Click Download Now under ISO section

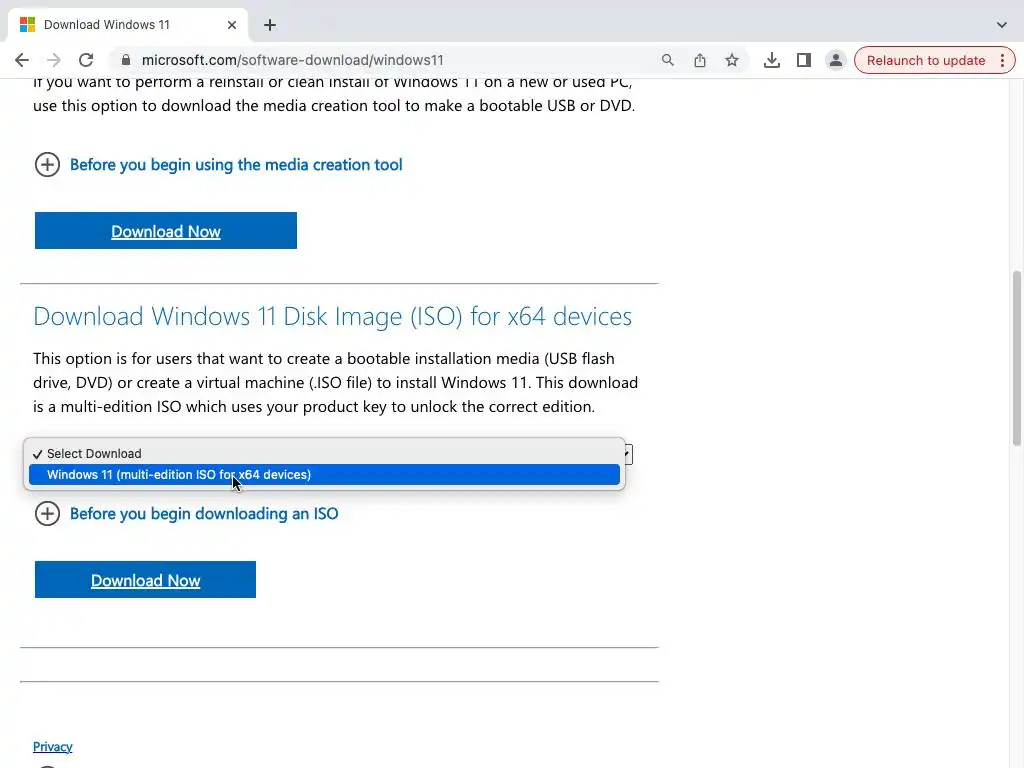[x=146, y=579]
